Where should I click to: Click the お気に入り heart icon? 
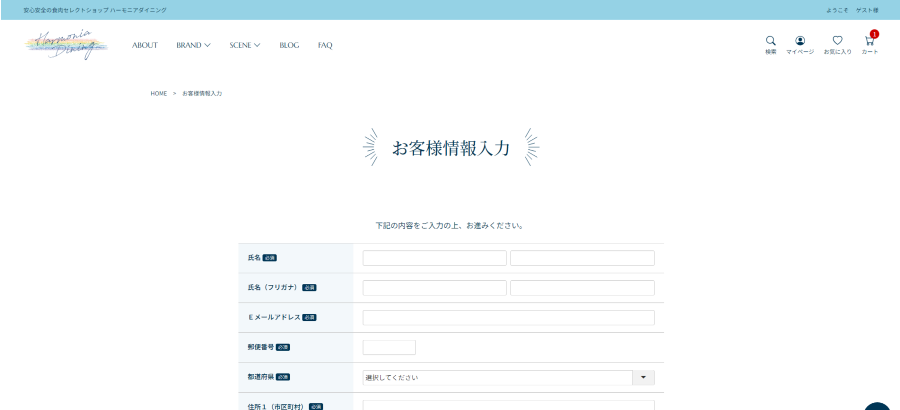(x=837, y=42)
